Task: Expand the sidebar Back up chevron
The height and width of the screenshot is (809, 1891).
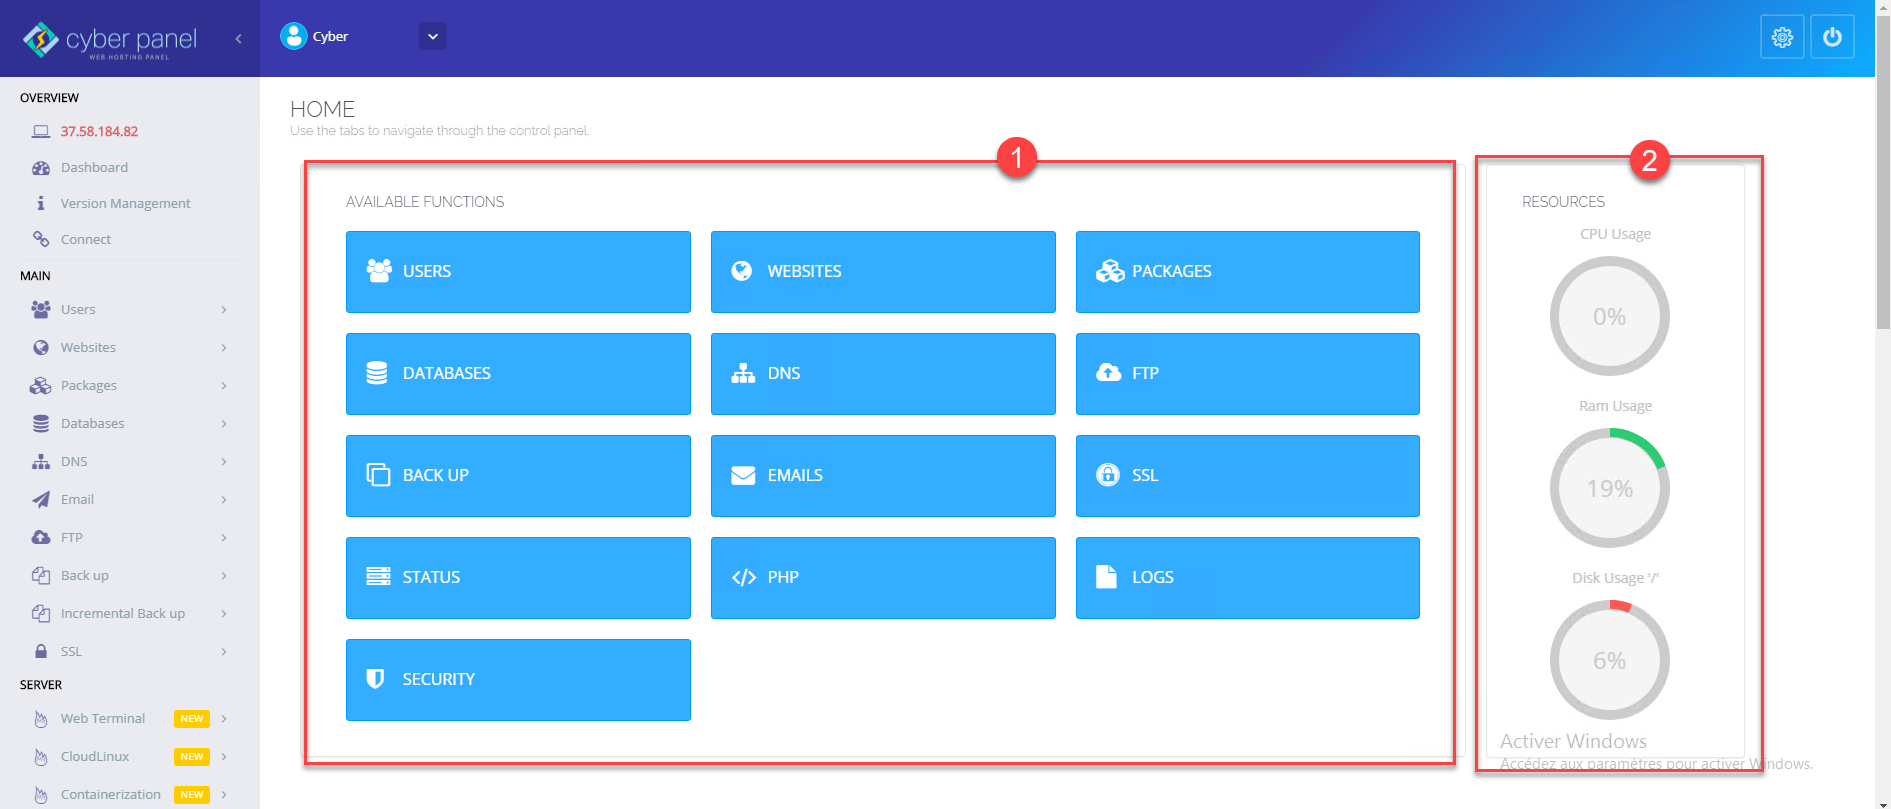Action: pos(224,576)
